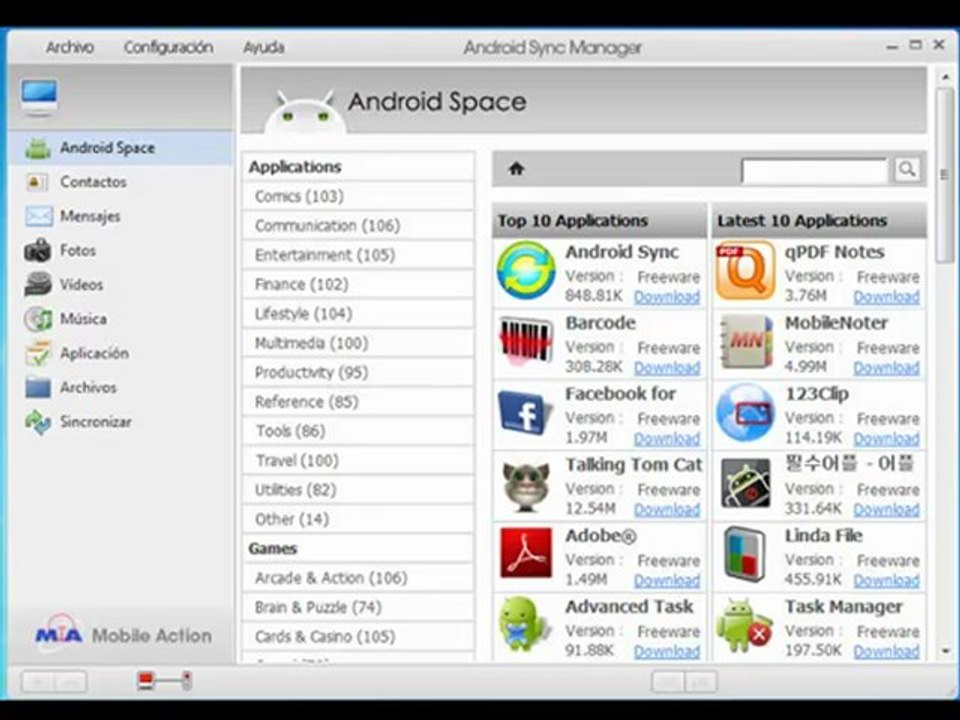Image resolution: width=960 pixels, height=720 pixels.
Task: Select the Lifestyle (104) category
Action: pos(358,313)
